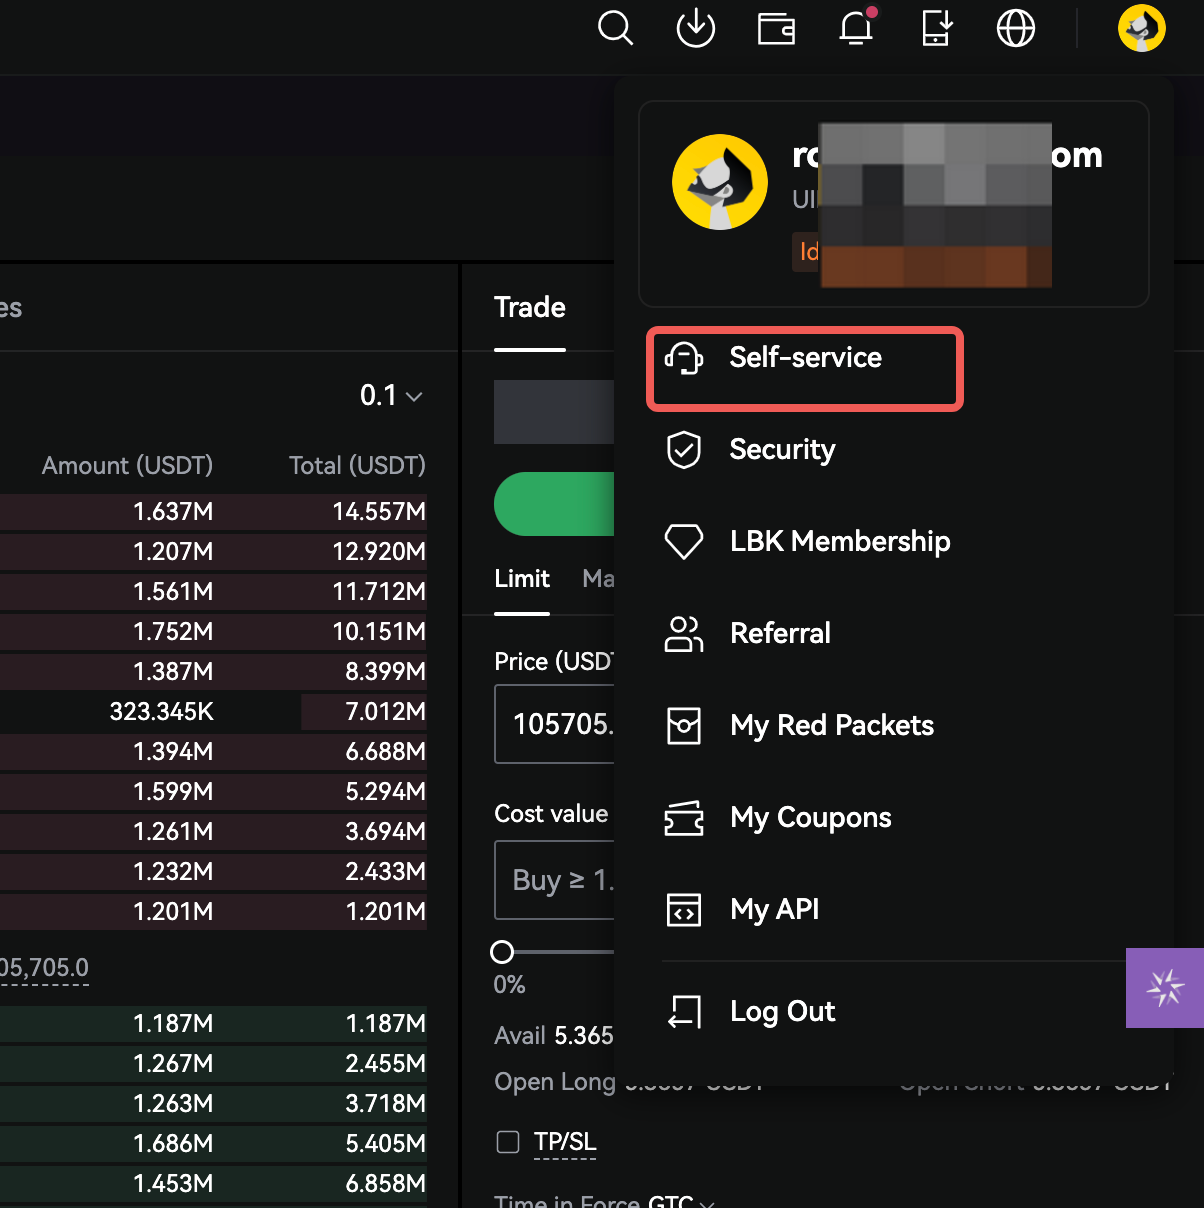Open Security menu item
The width and height of the screenshot is (1204, 1208).
(781, 450)
